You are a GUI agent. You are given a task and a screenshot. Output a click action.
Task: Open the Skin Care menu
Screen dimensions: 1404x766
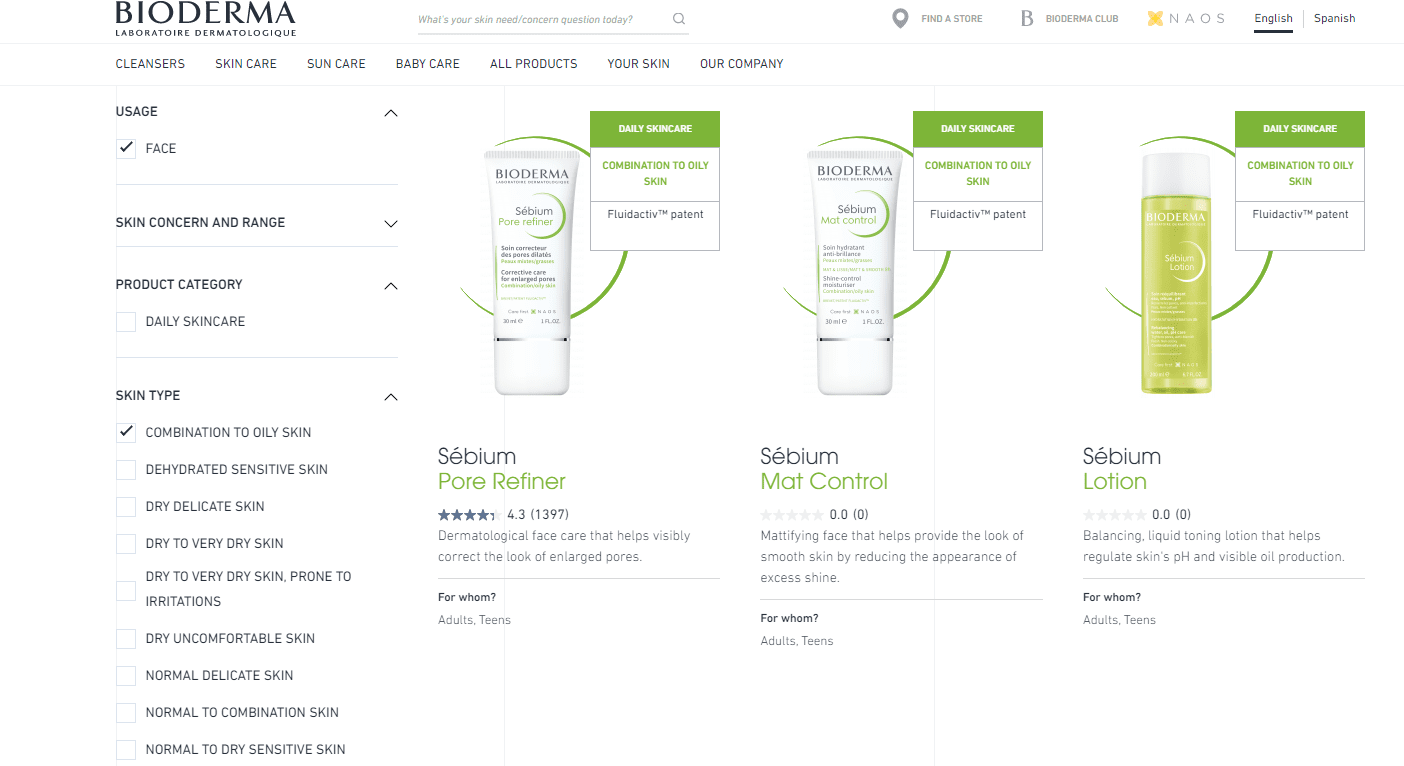pos(246,63)
